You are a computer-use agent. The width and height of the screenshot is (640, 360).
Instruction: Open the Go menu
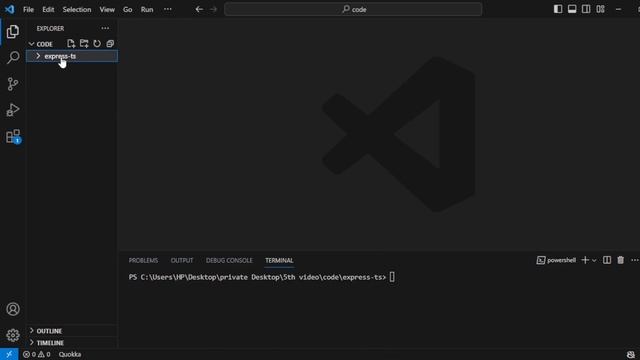click(x=127, y=9)
